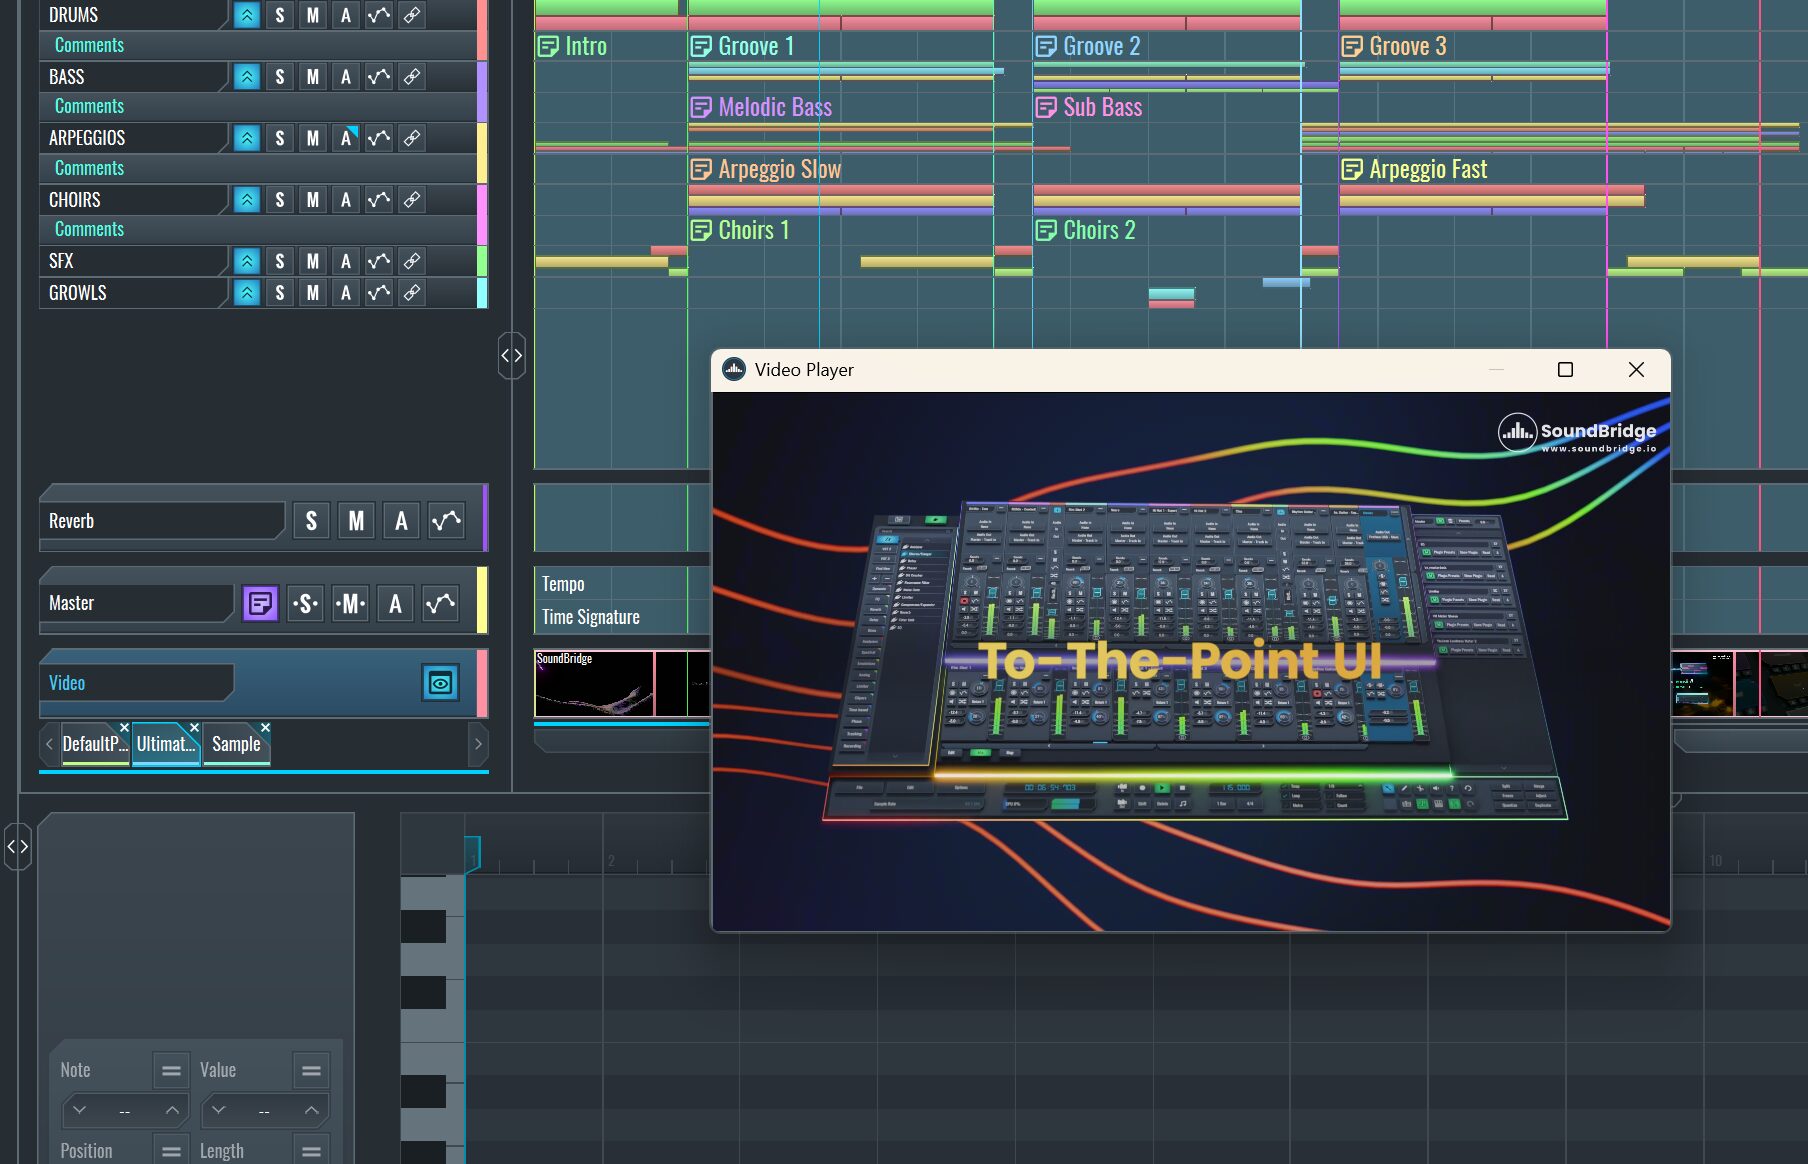Image resolution: width=1808 pixels, height=1164 pixels.
Task: Switch to the Sample tab
Action: click(x=236, y=744)
